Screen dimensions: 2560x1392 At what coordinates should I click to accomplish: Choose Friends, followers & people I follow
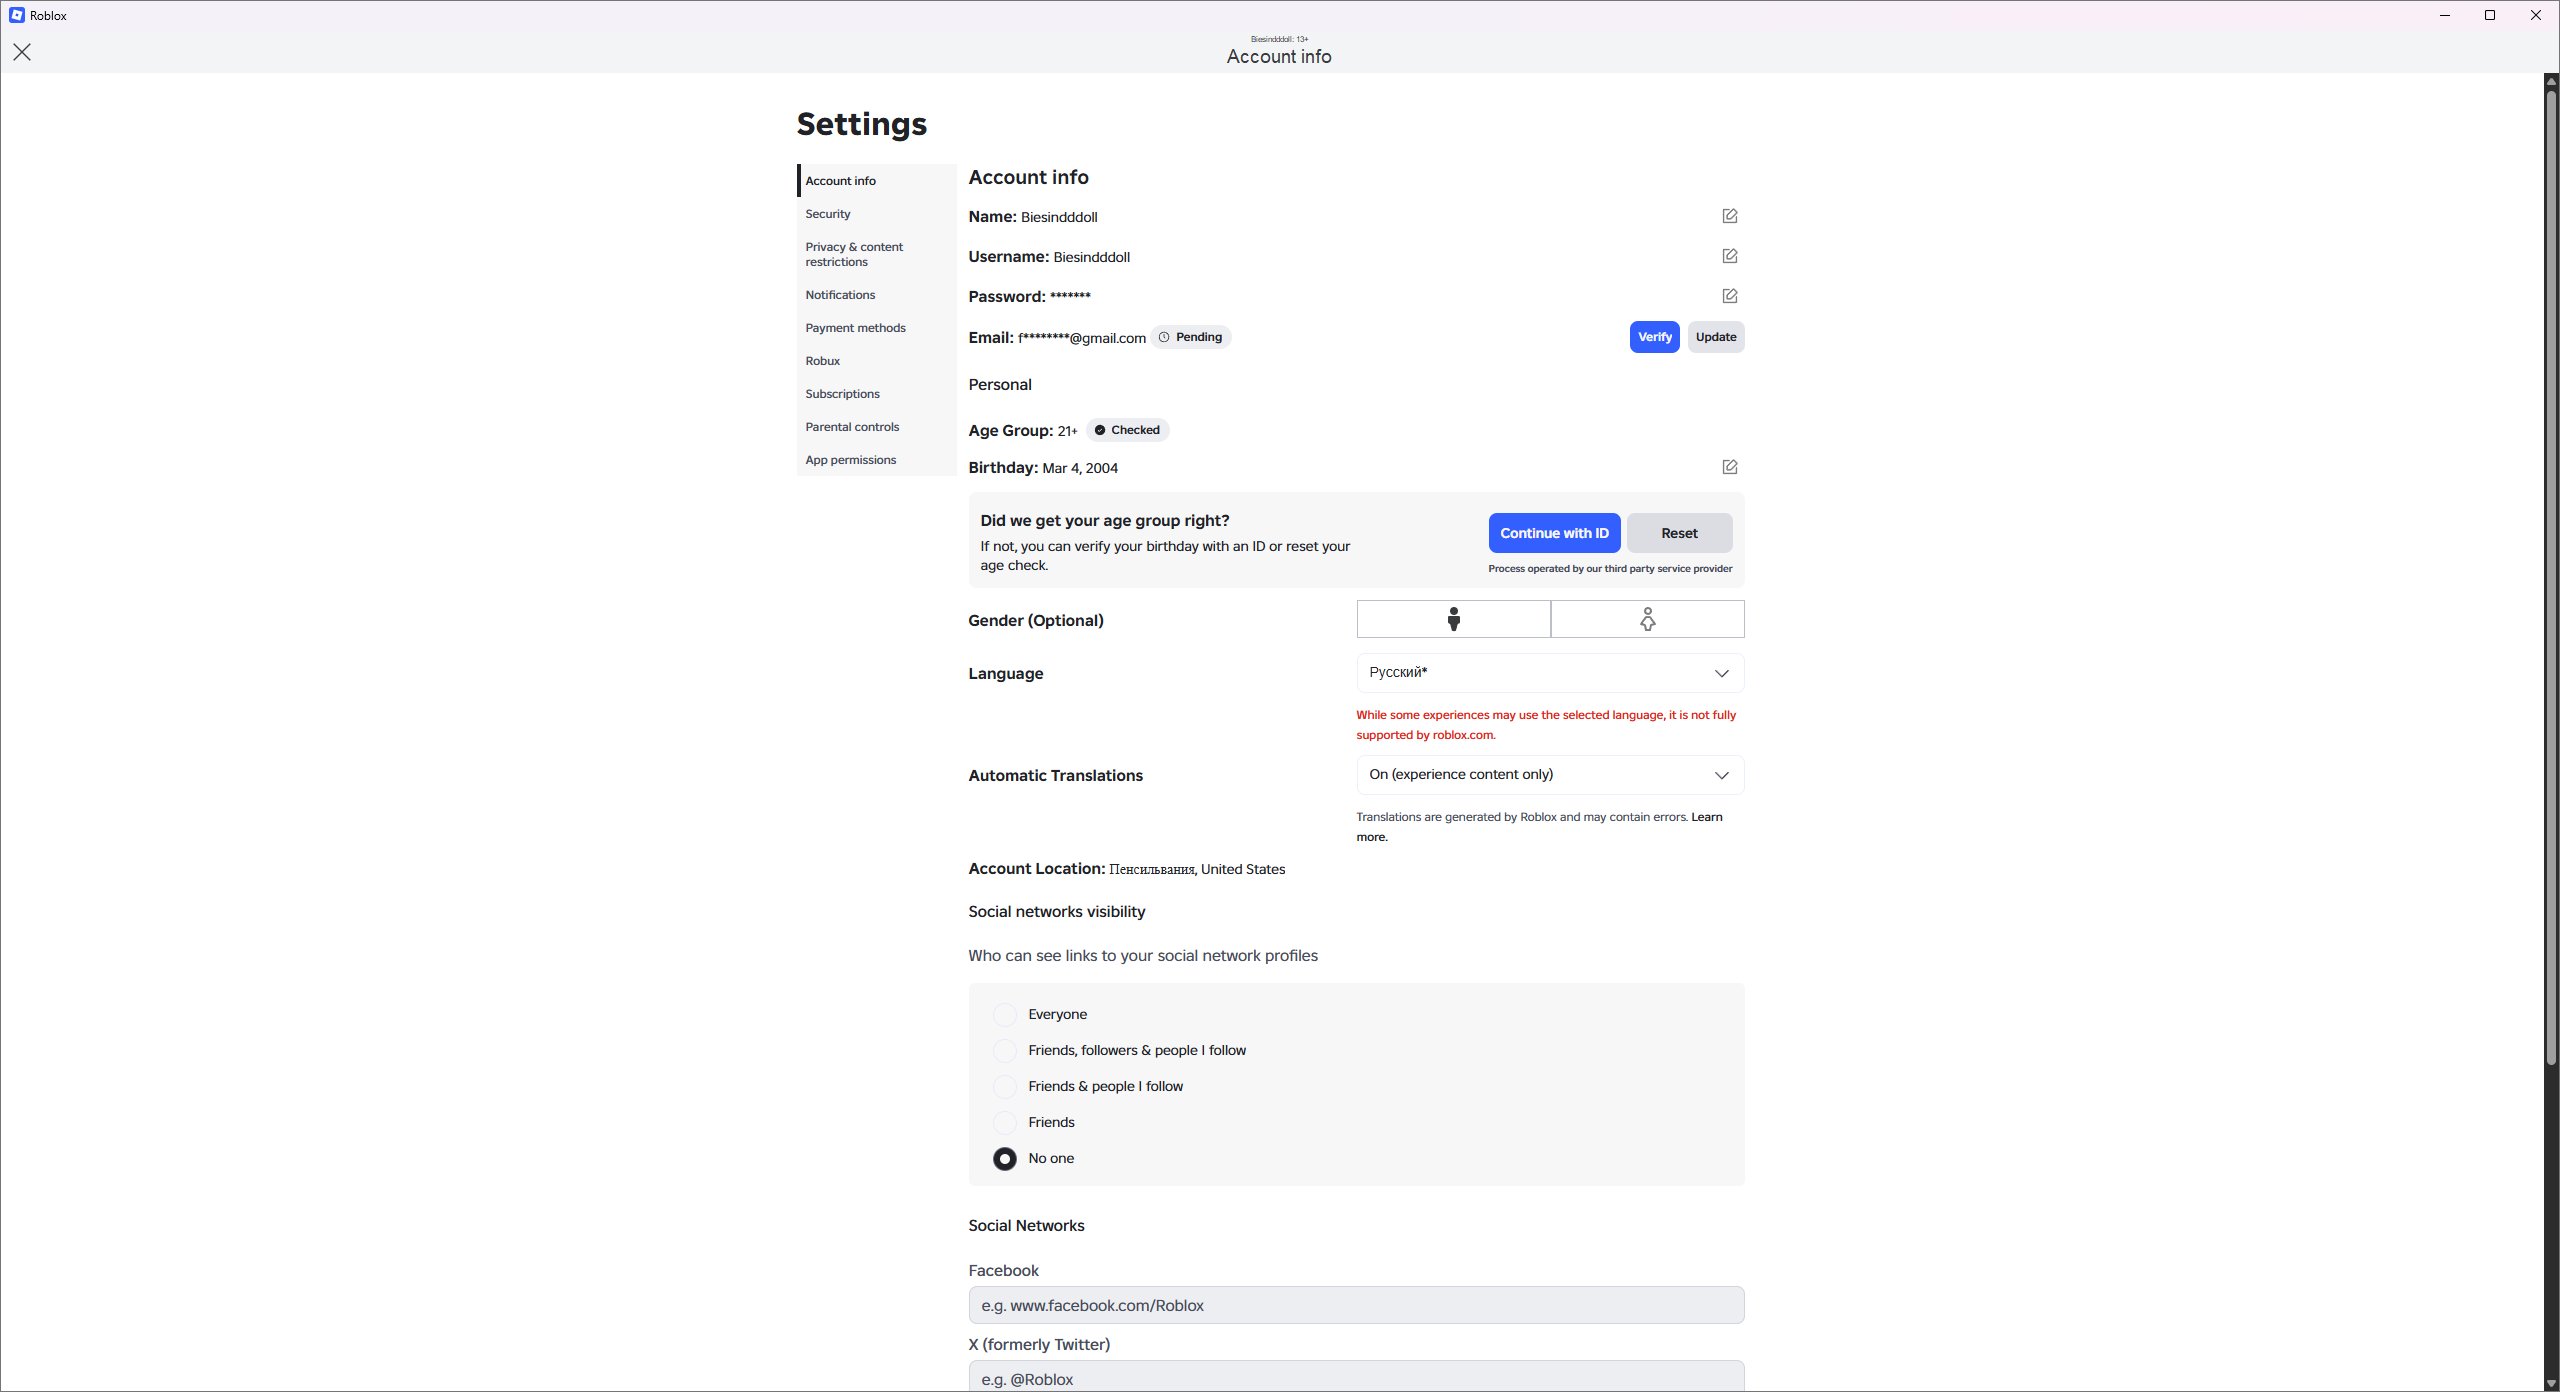pyautogui.click(x=1004, y=1050)
